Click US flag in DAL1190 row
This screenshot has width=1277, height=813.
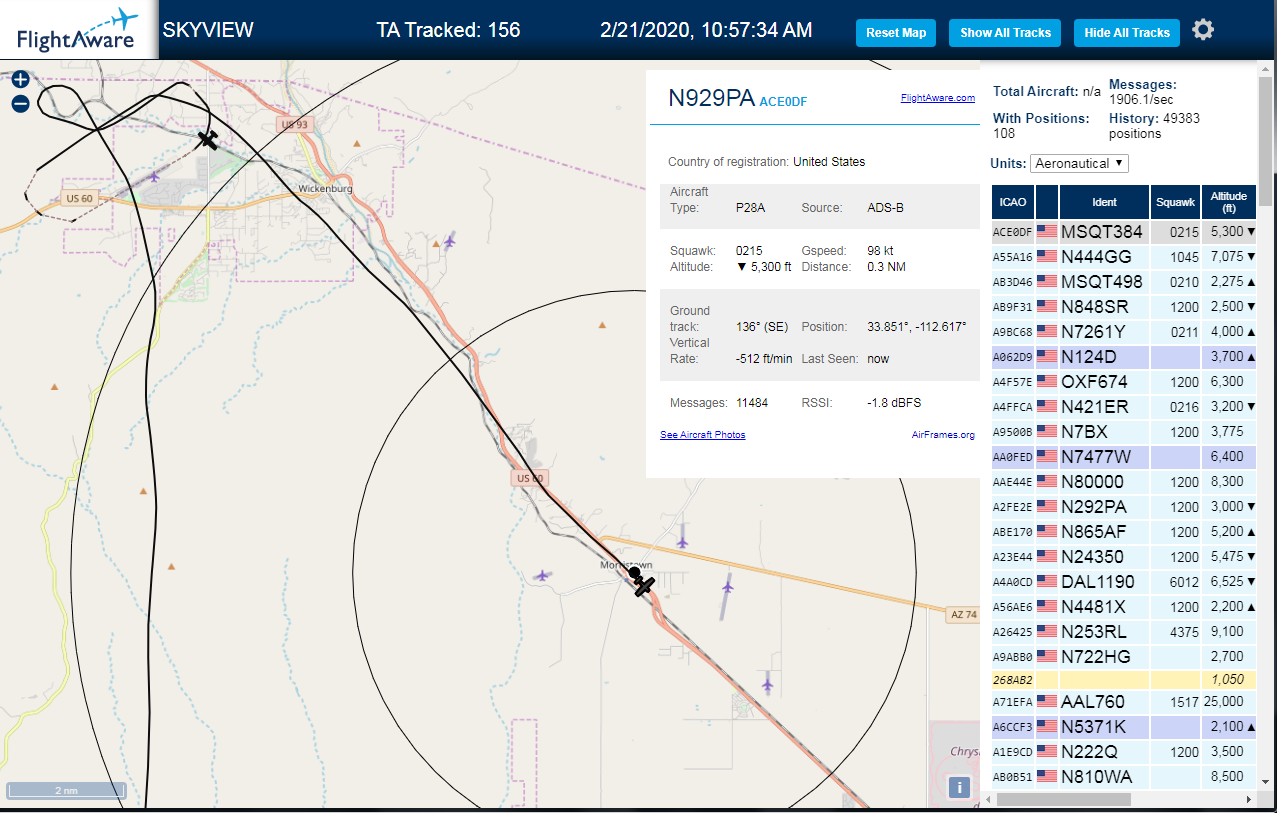1047,581
